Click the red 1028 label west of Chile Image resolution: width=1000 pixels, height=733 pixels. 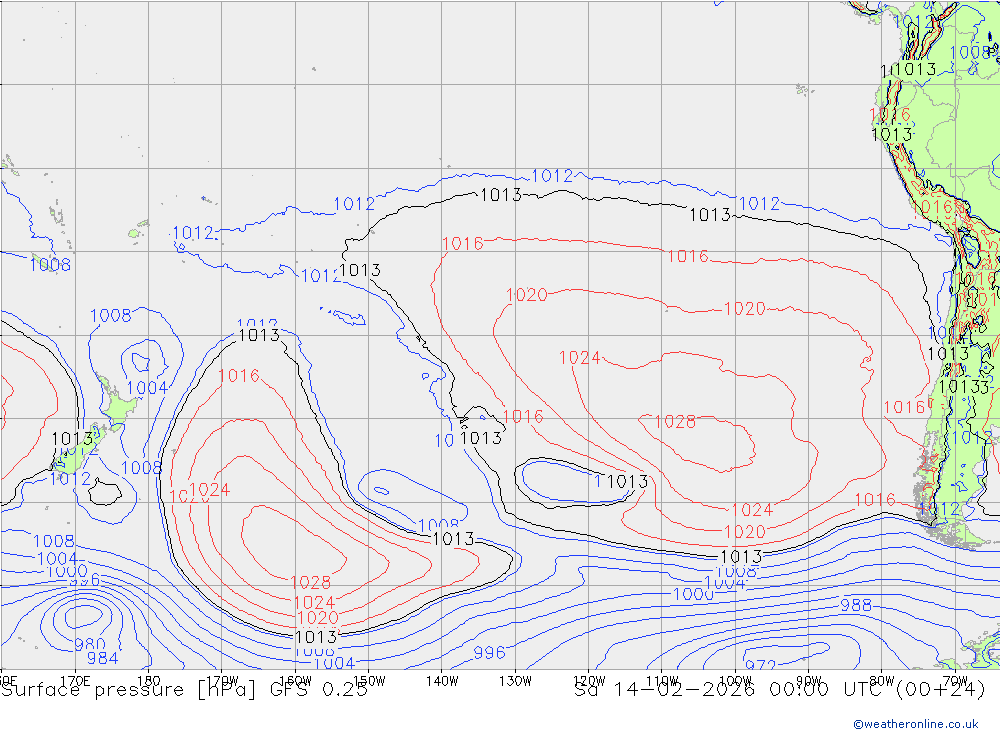coord(675,422)
